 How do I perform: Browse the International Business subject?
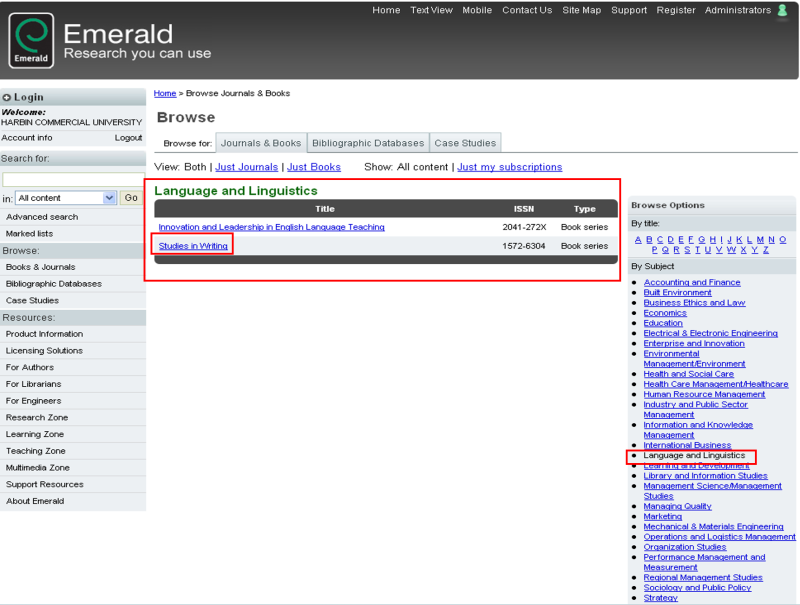687,445
